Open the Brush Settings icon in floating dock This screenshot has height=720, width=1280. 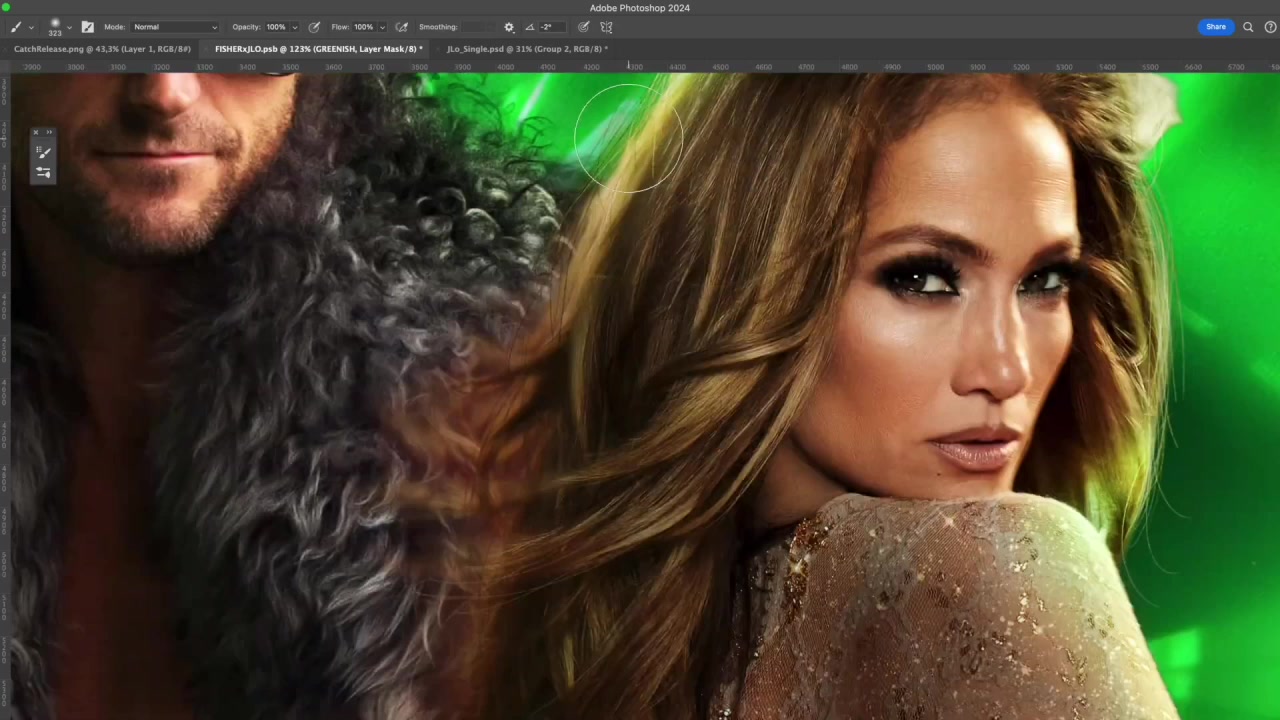pyautogui.click(x=43, y=172)
